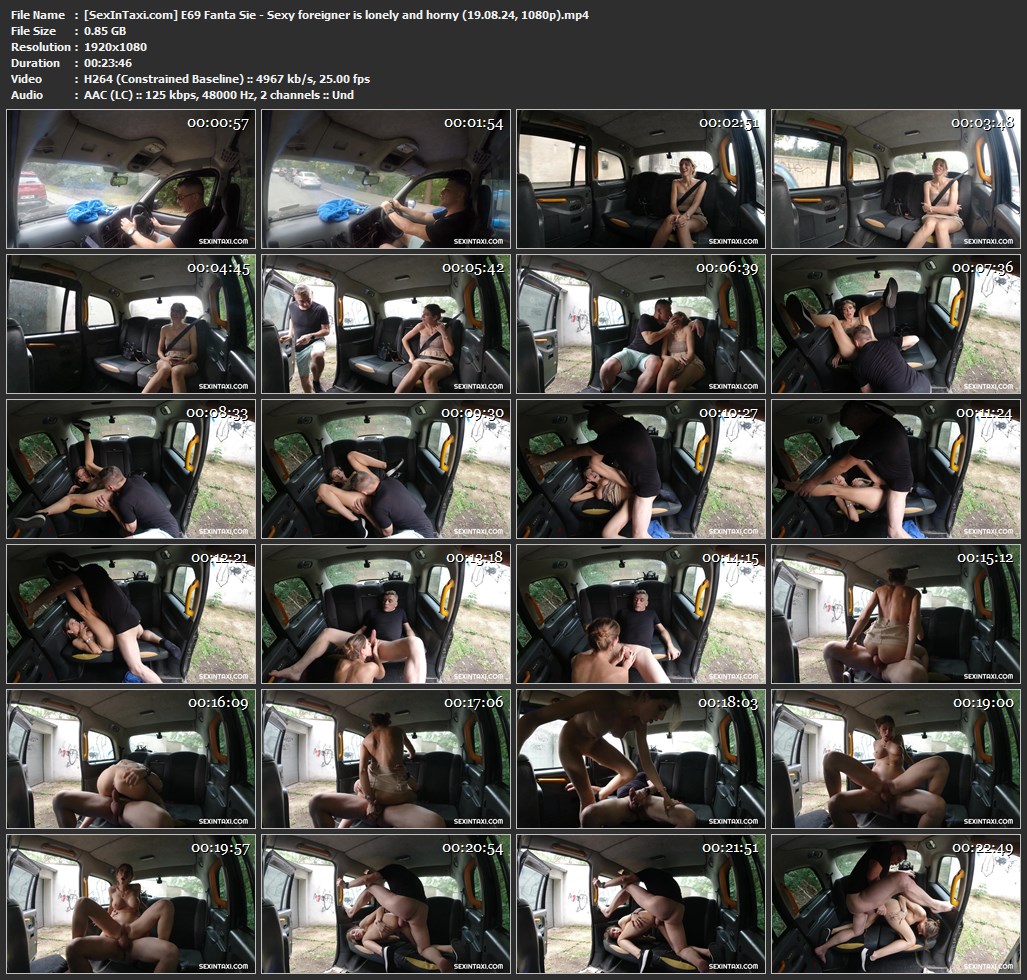
Task: Select the thumbnail at 00:04:45
Action: 131,324
